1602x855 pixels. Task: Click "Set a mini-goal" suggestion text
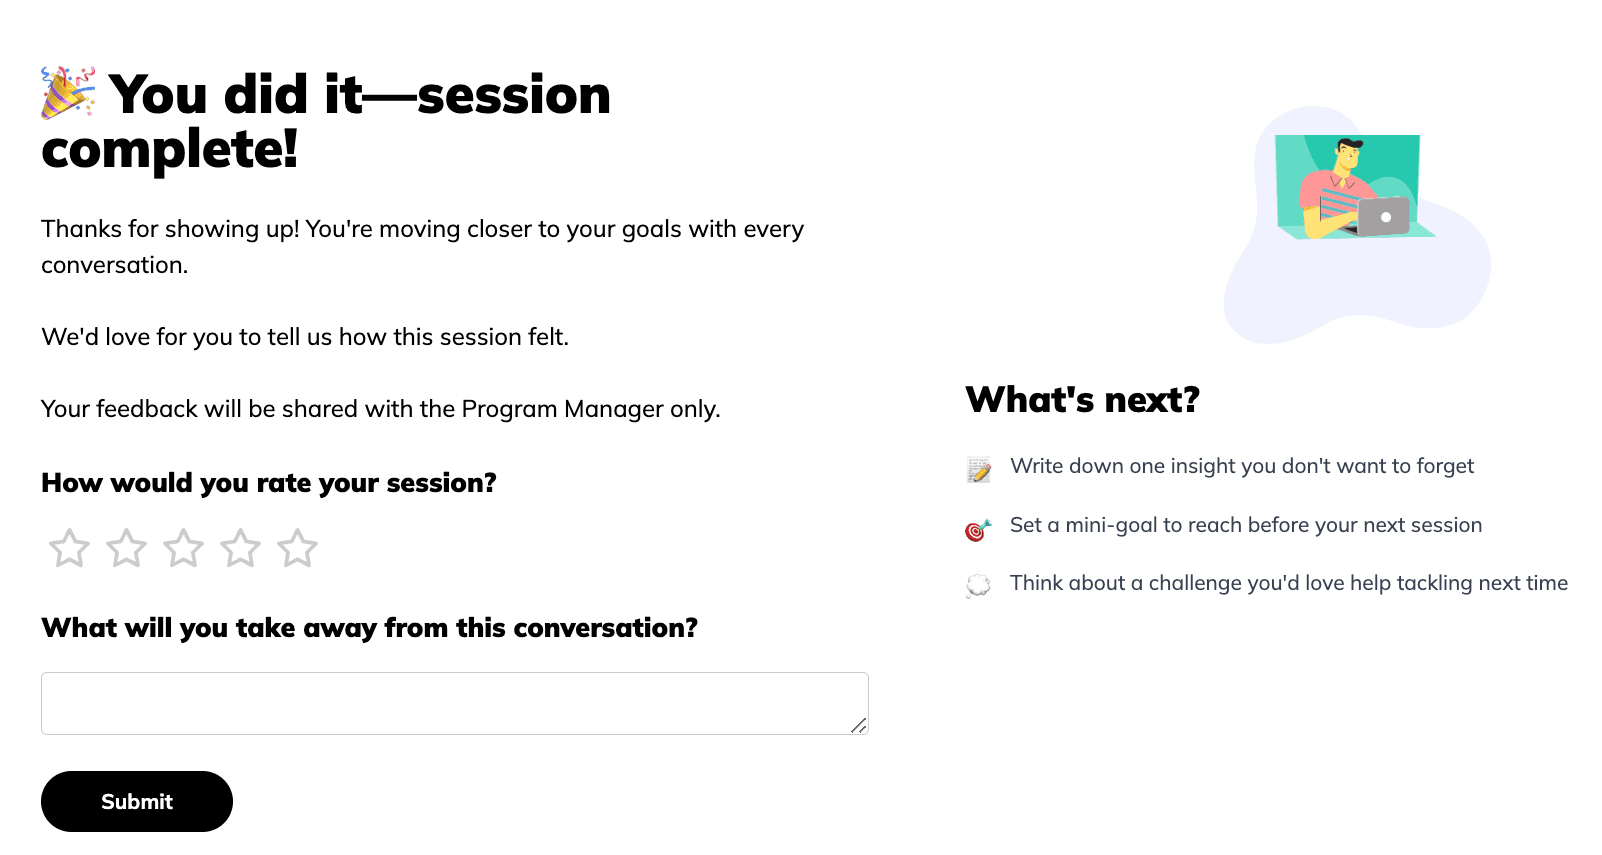(x=1245, y=525)
